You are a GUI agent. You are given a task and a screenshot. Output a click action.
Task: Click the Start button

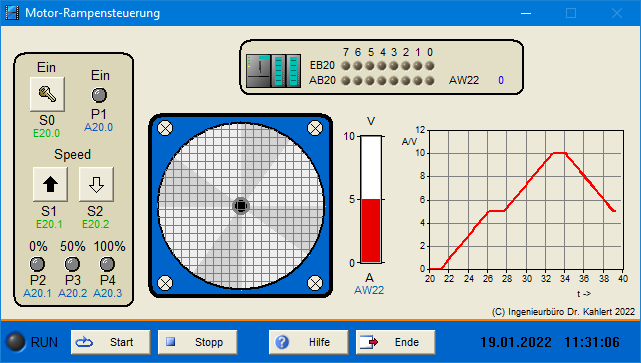(x=110, y=342)
